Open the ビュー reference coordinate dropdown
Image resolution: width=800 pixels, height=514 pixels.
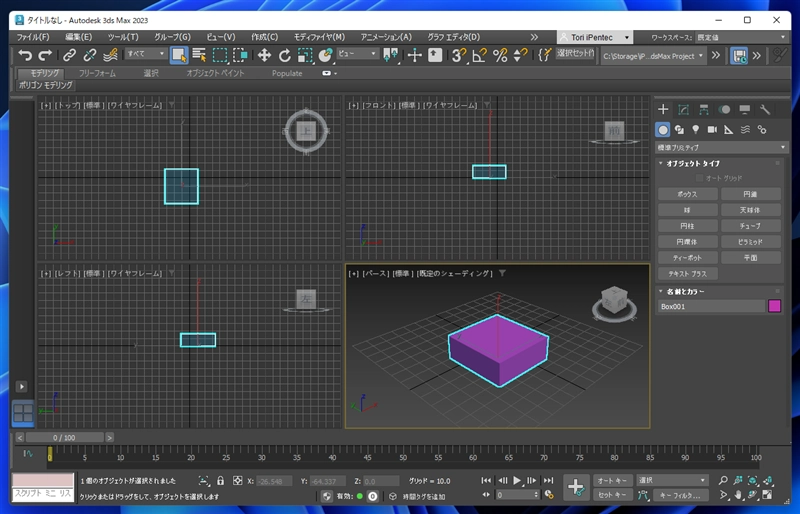tap(357, 54)
